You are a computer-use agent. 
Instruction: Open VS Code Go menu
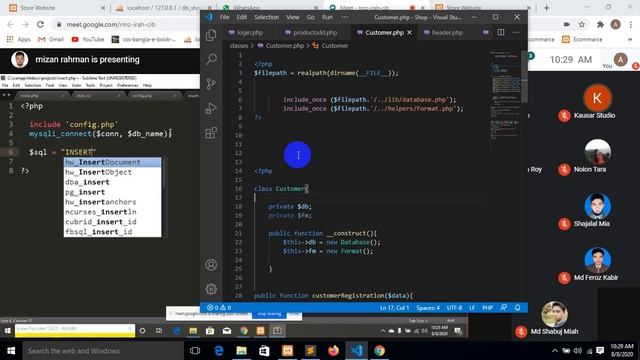311,17
